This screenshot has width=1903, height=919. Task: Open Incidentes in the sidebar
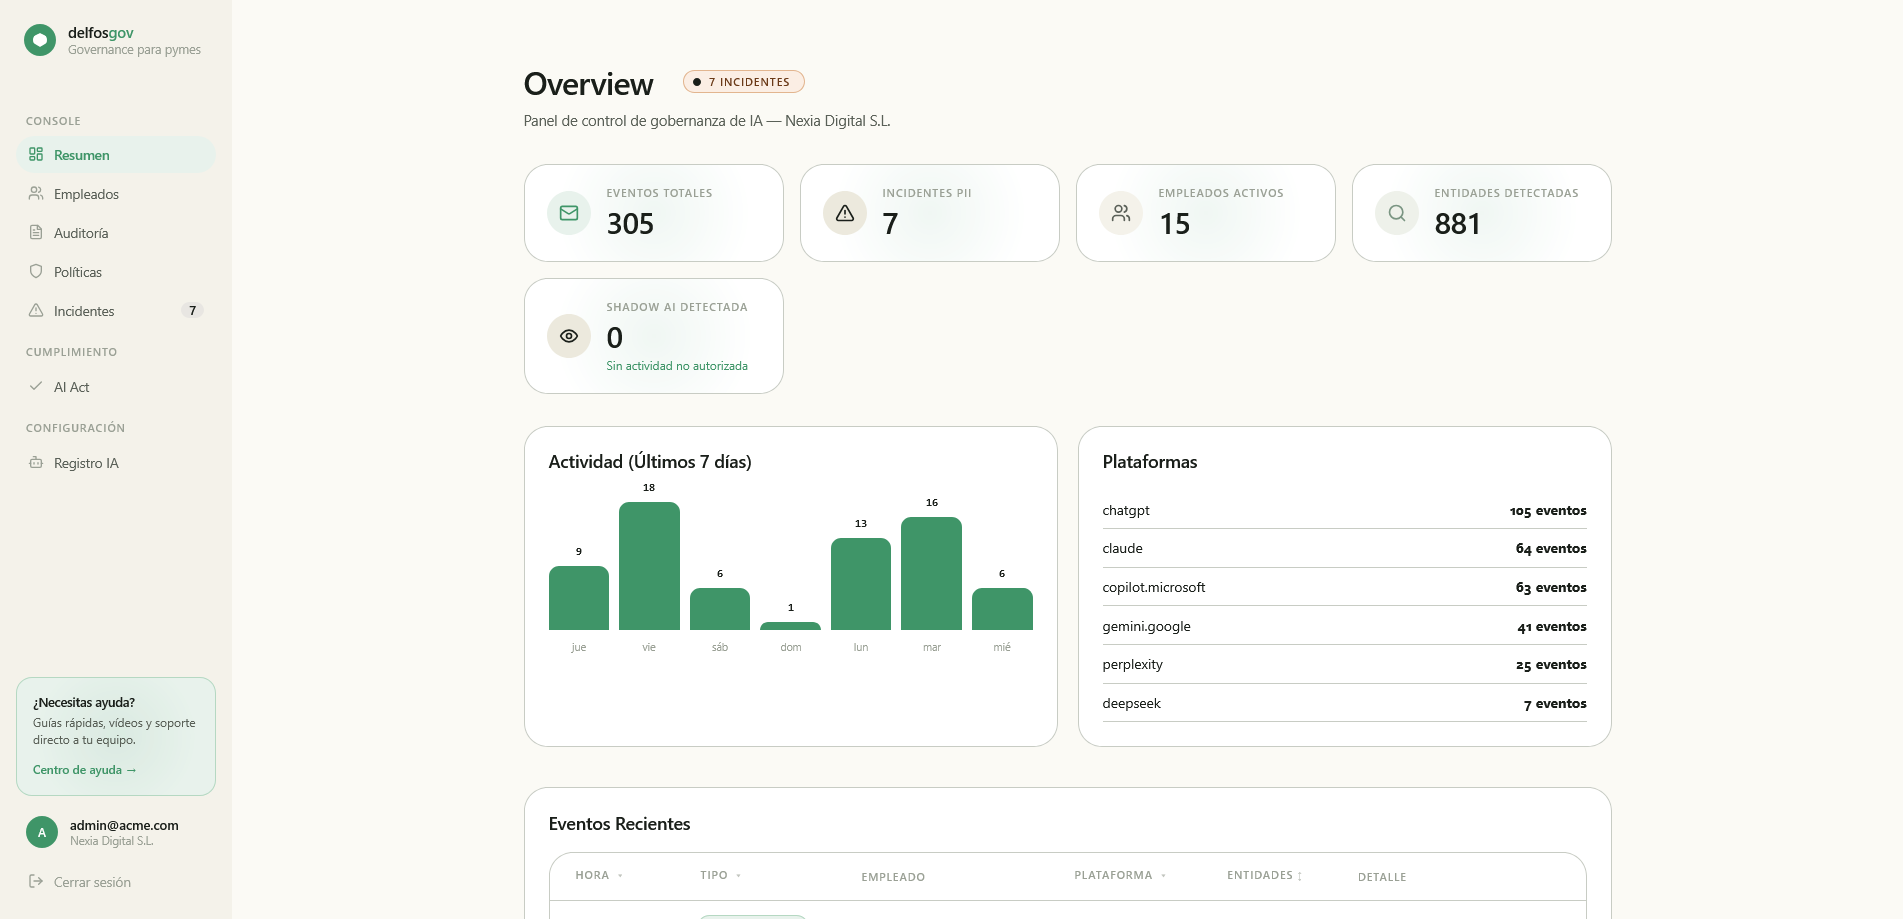[x=116, y=311]
